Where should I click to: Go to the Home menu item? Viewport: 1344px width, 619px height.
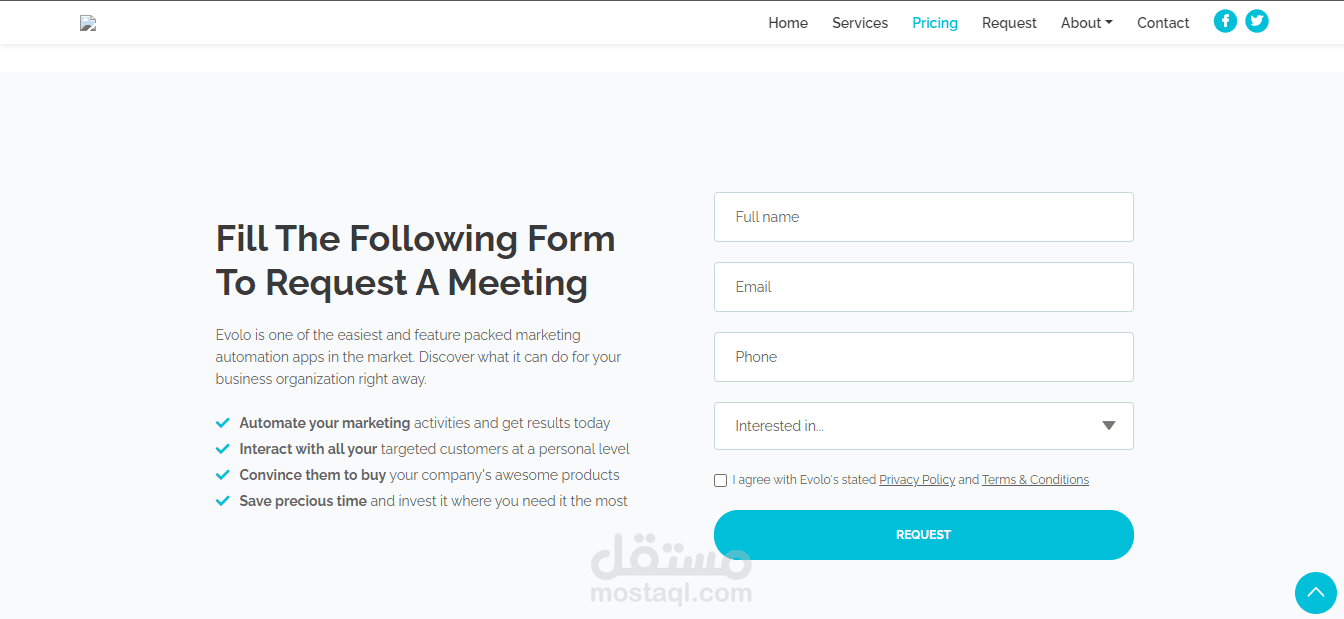[x=788, y=23]
